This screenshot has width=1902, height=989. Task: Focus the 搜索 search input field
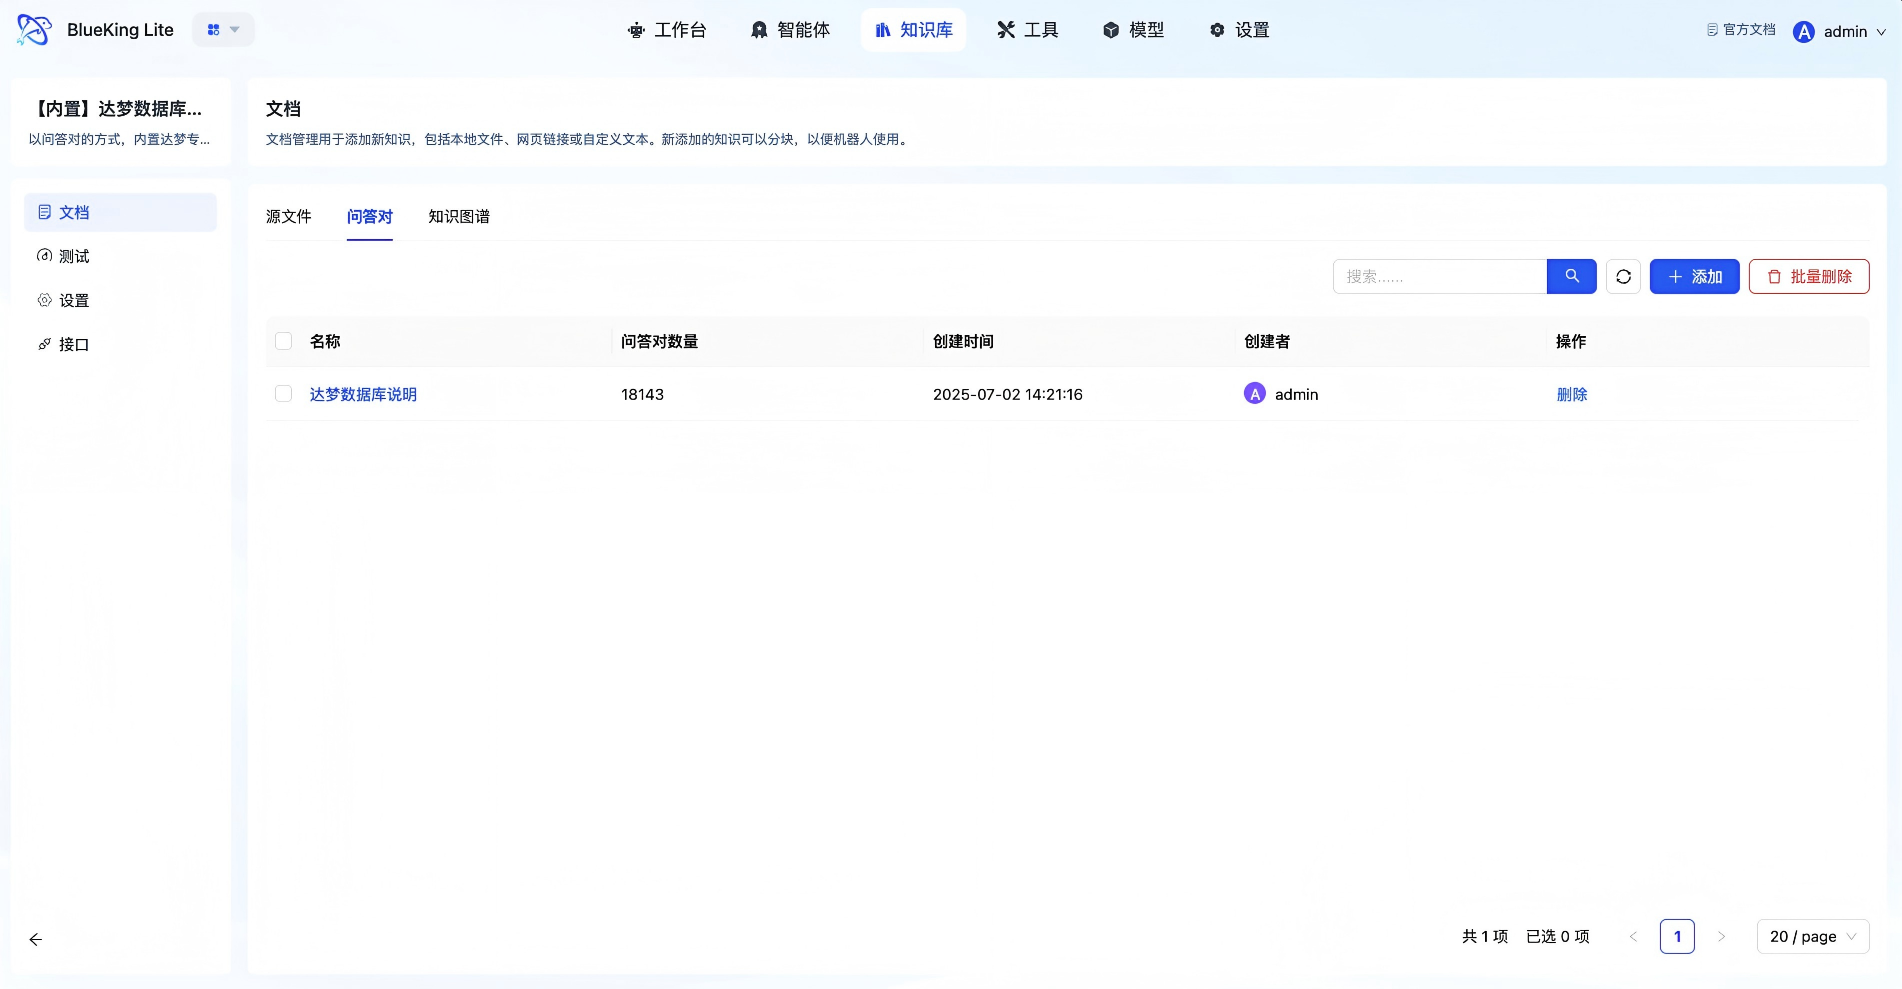pyautogui.click(x=1440, y=276)
